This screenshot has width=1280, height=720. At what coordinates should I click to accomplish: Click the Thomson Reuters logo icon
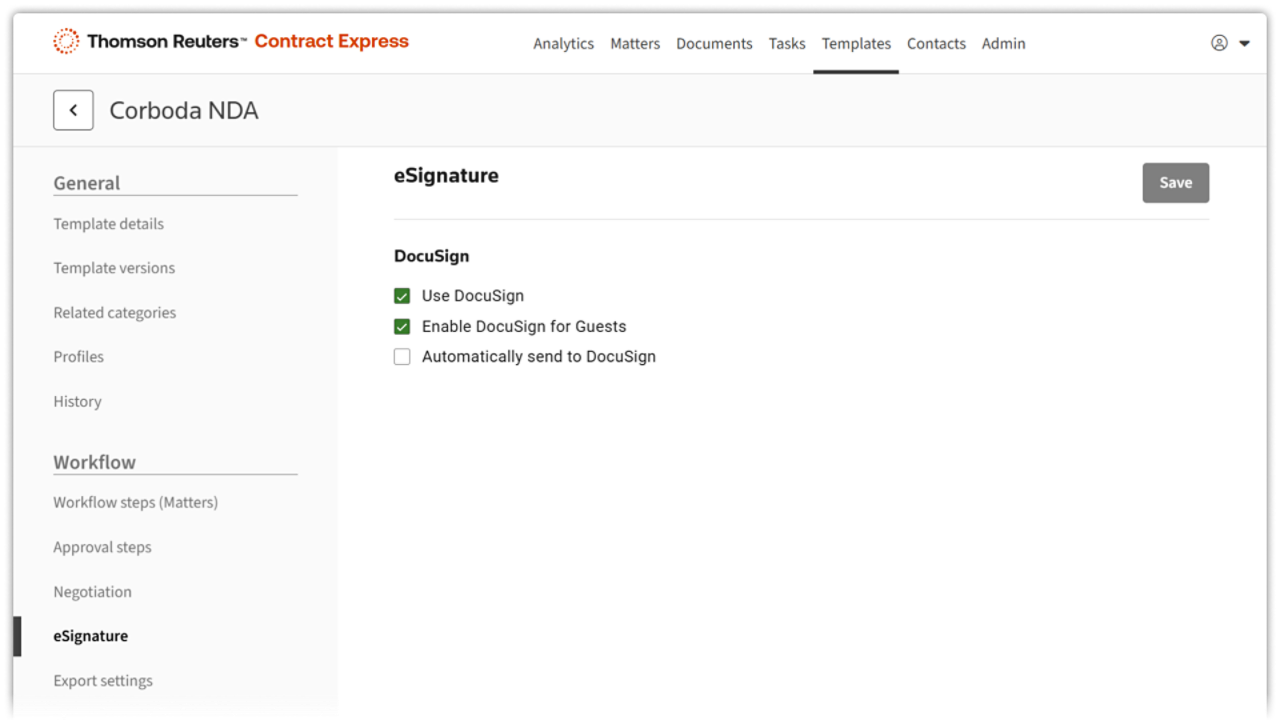click(x=66, y=42)
